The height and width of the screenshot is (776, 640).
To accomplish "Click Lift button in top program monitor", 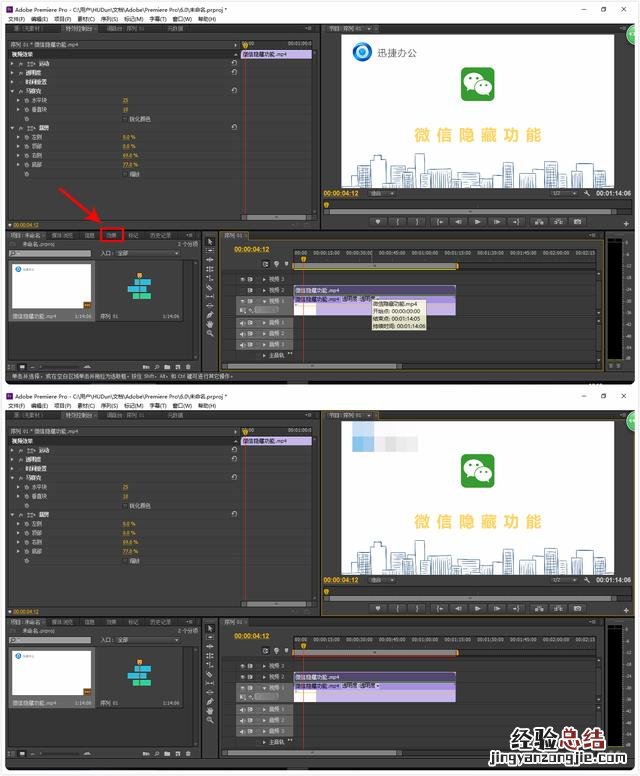I will (x=539, y=222).
